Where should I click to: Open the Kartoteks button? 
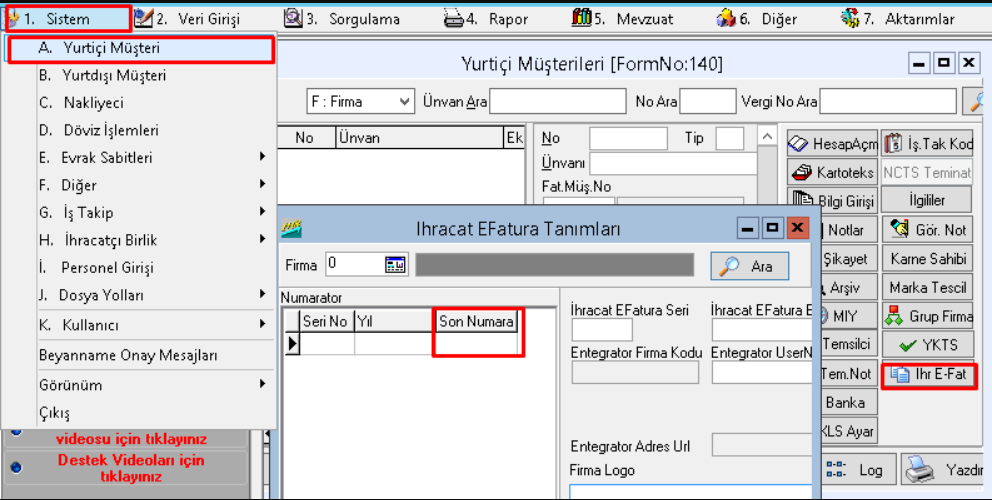[x=833, y=172]
